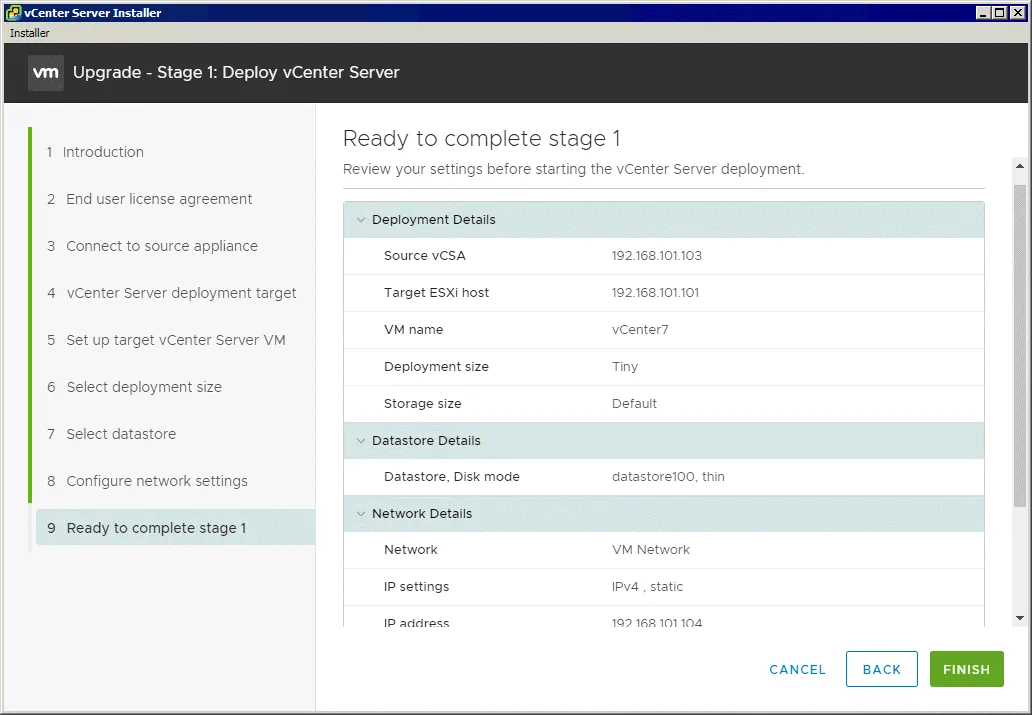Collapse the Deployment Details section
The image size is (1032, 715).
(359, 220)
